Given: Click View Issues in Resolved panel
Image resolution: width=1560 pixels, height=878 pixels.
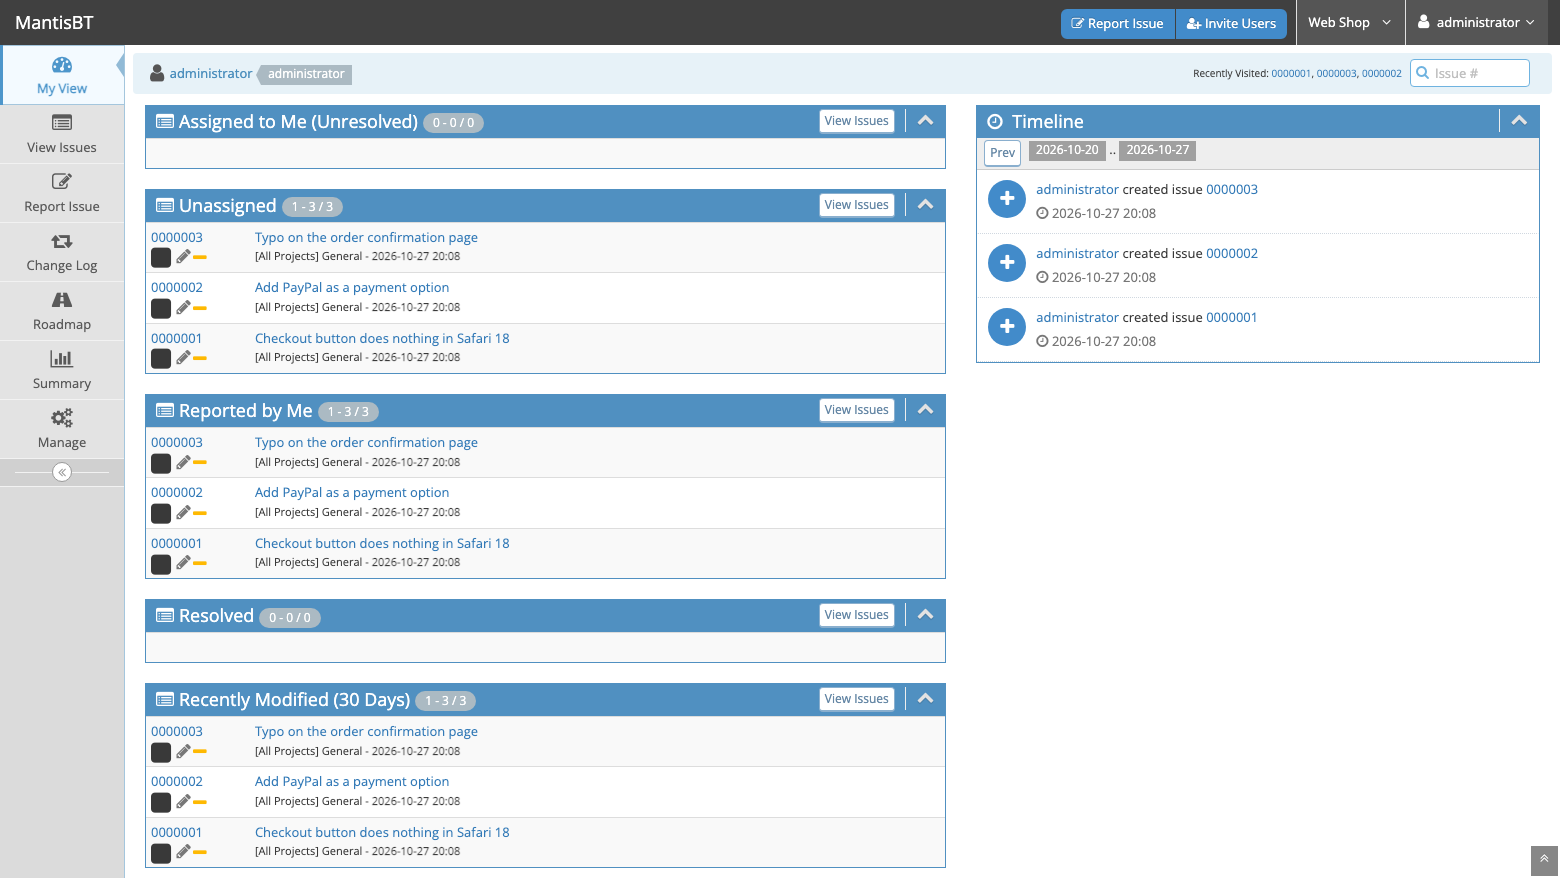Looking at the screenshot, I should point(857,615).
